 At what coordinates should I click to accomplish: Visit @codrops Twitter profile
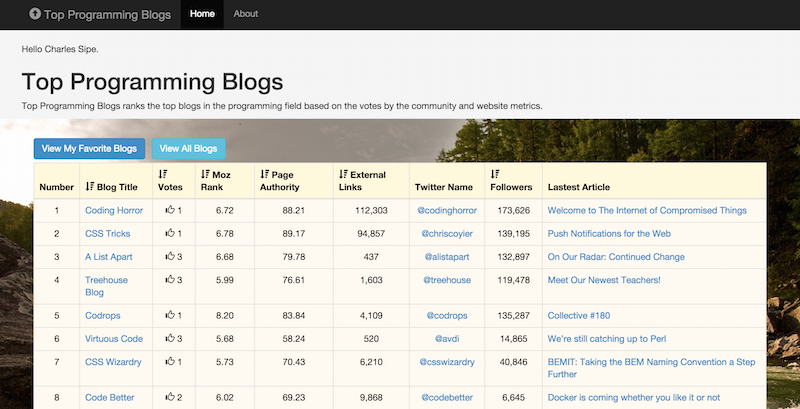pos(447,315)
